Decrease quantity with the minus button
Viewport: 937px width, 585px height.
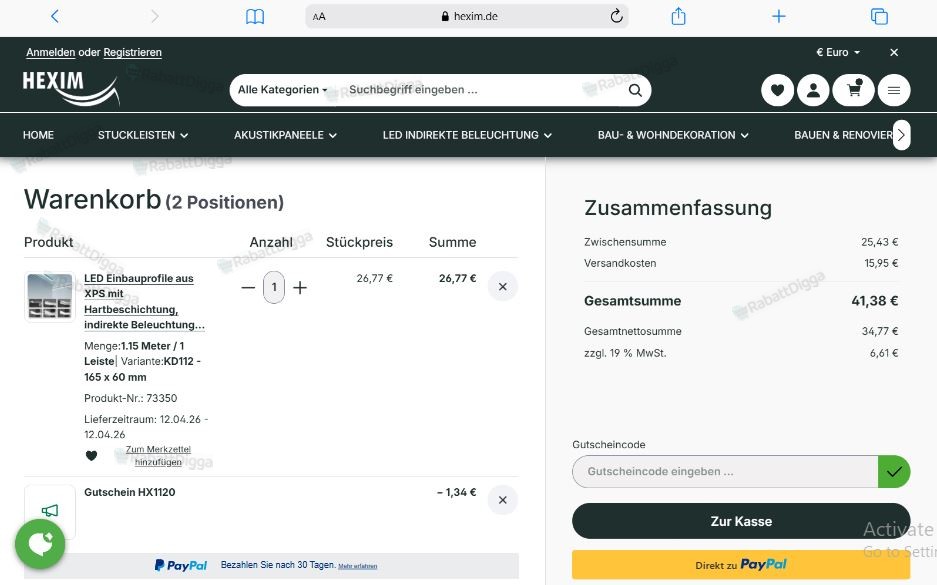248,287
